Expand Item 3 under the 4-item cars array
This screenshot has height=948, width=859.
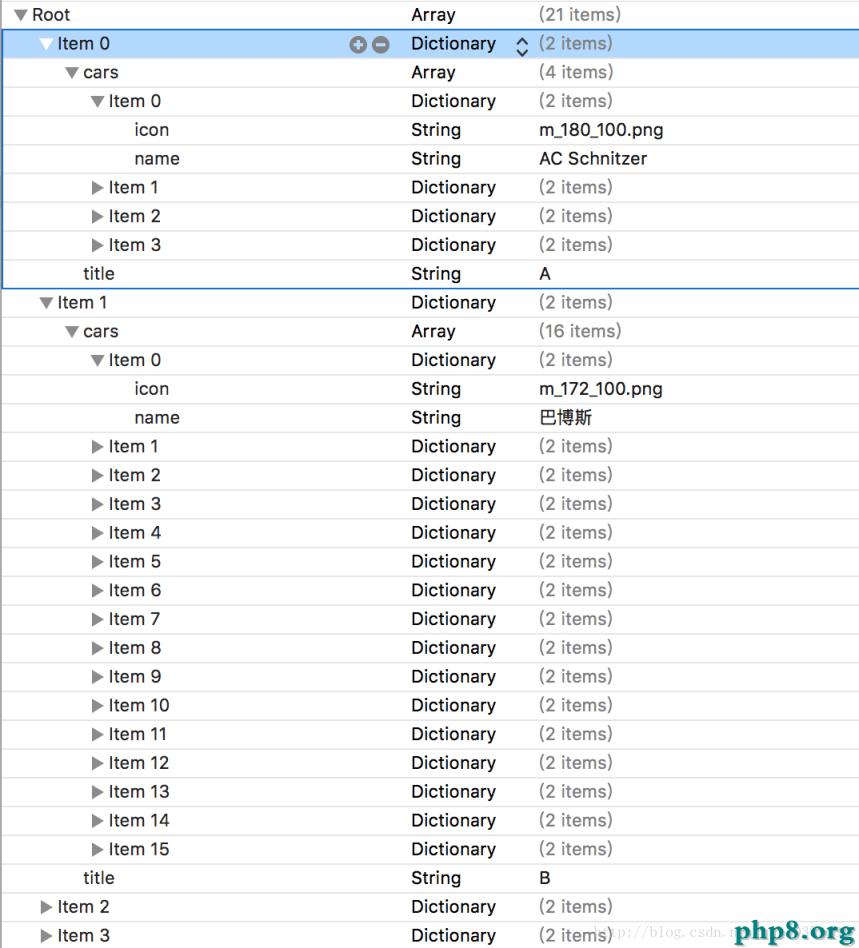tap(97, 245)
